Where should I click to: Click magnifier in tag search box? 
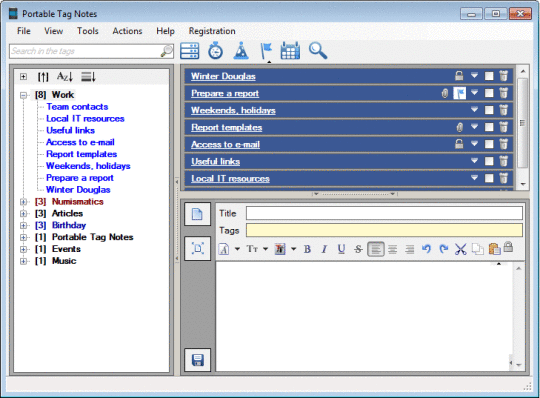tap(167, 51)
